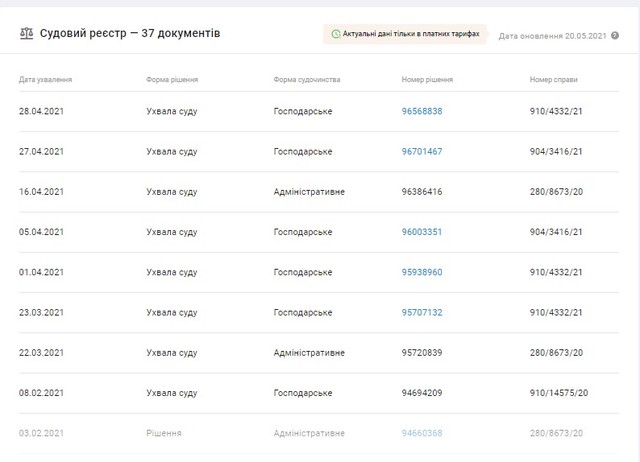Click the 'Дата оновлення 20.05.2021' text
The width and height of the screenshot is (640, 462).
[x=552, y=36]
